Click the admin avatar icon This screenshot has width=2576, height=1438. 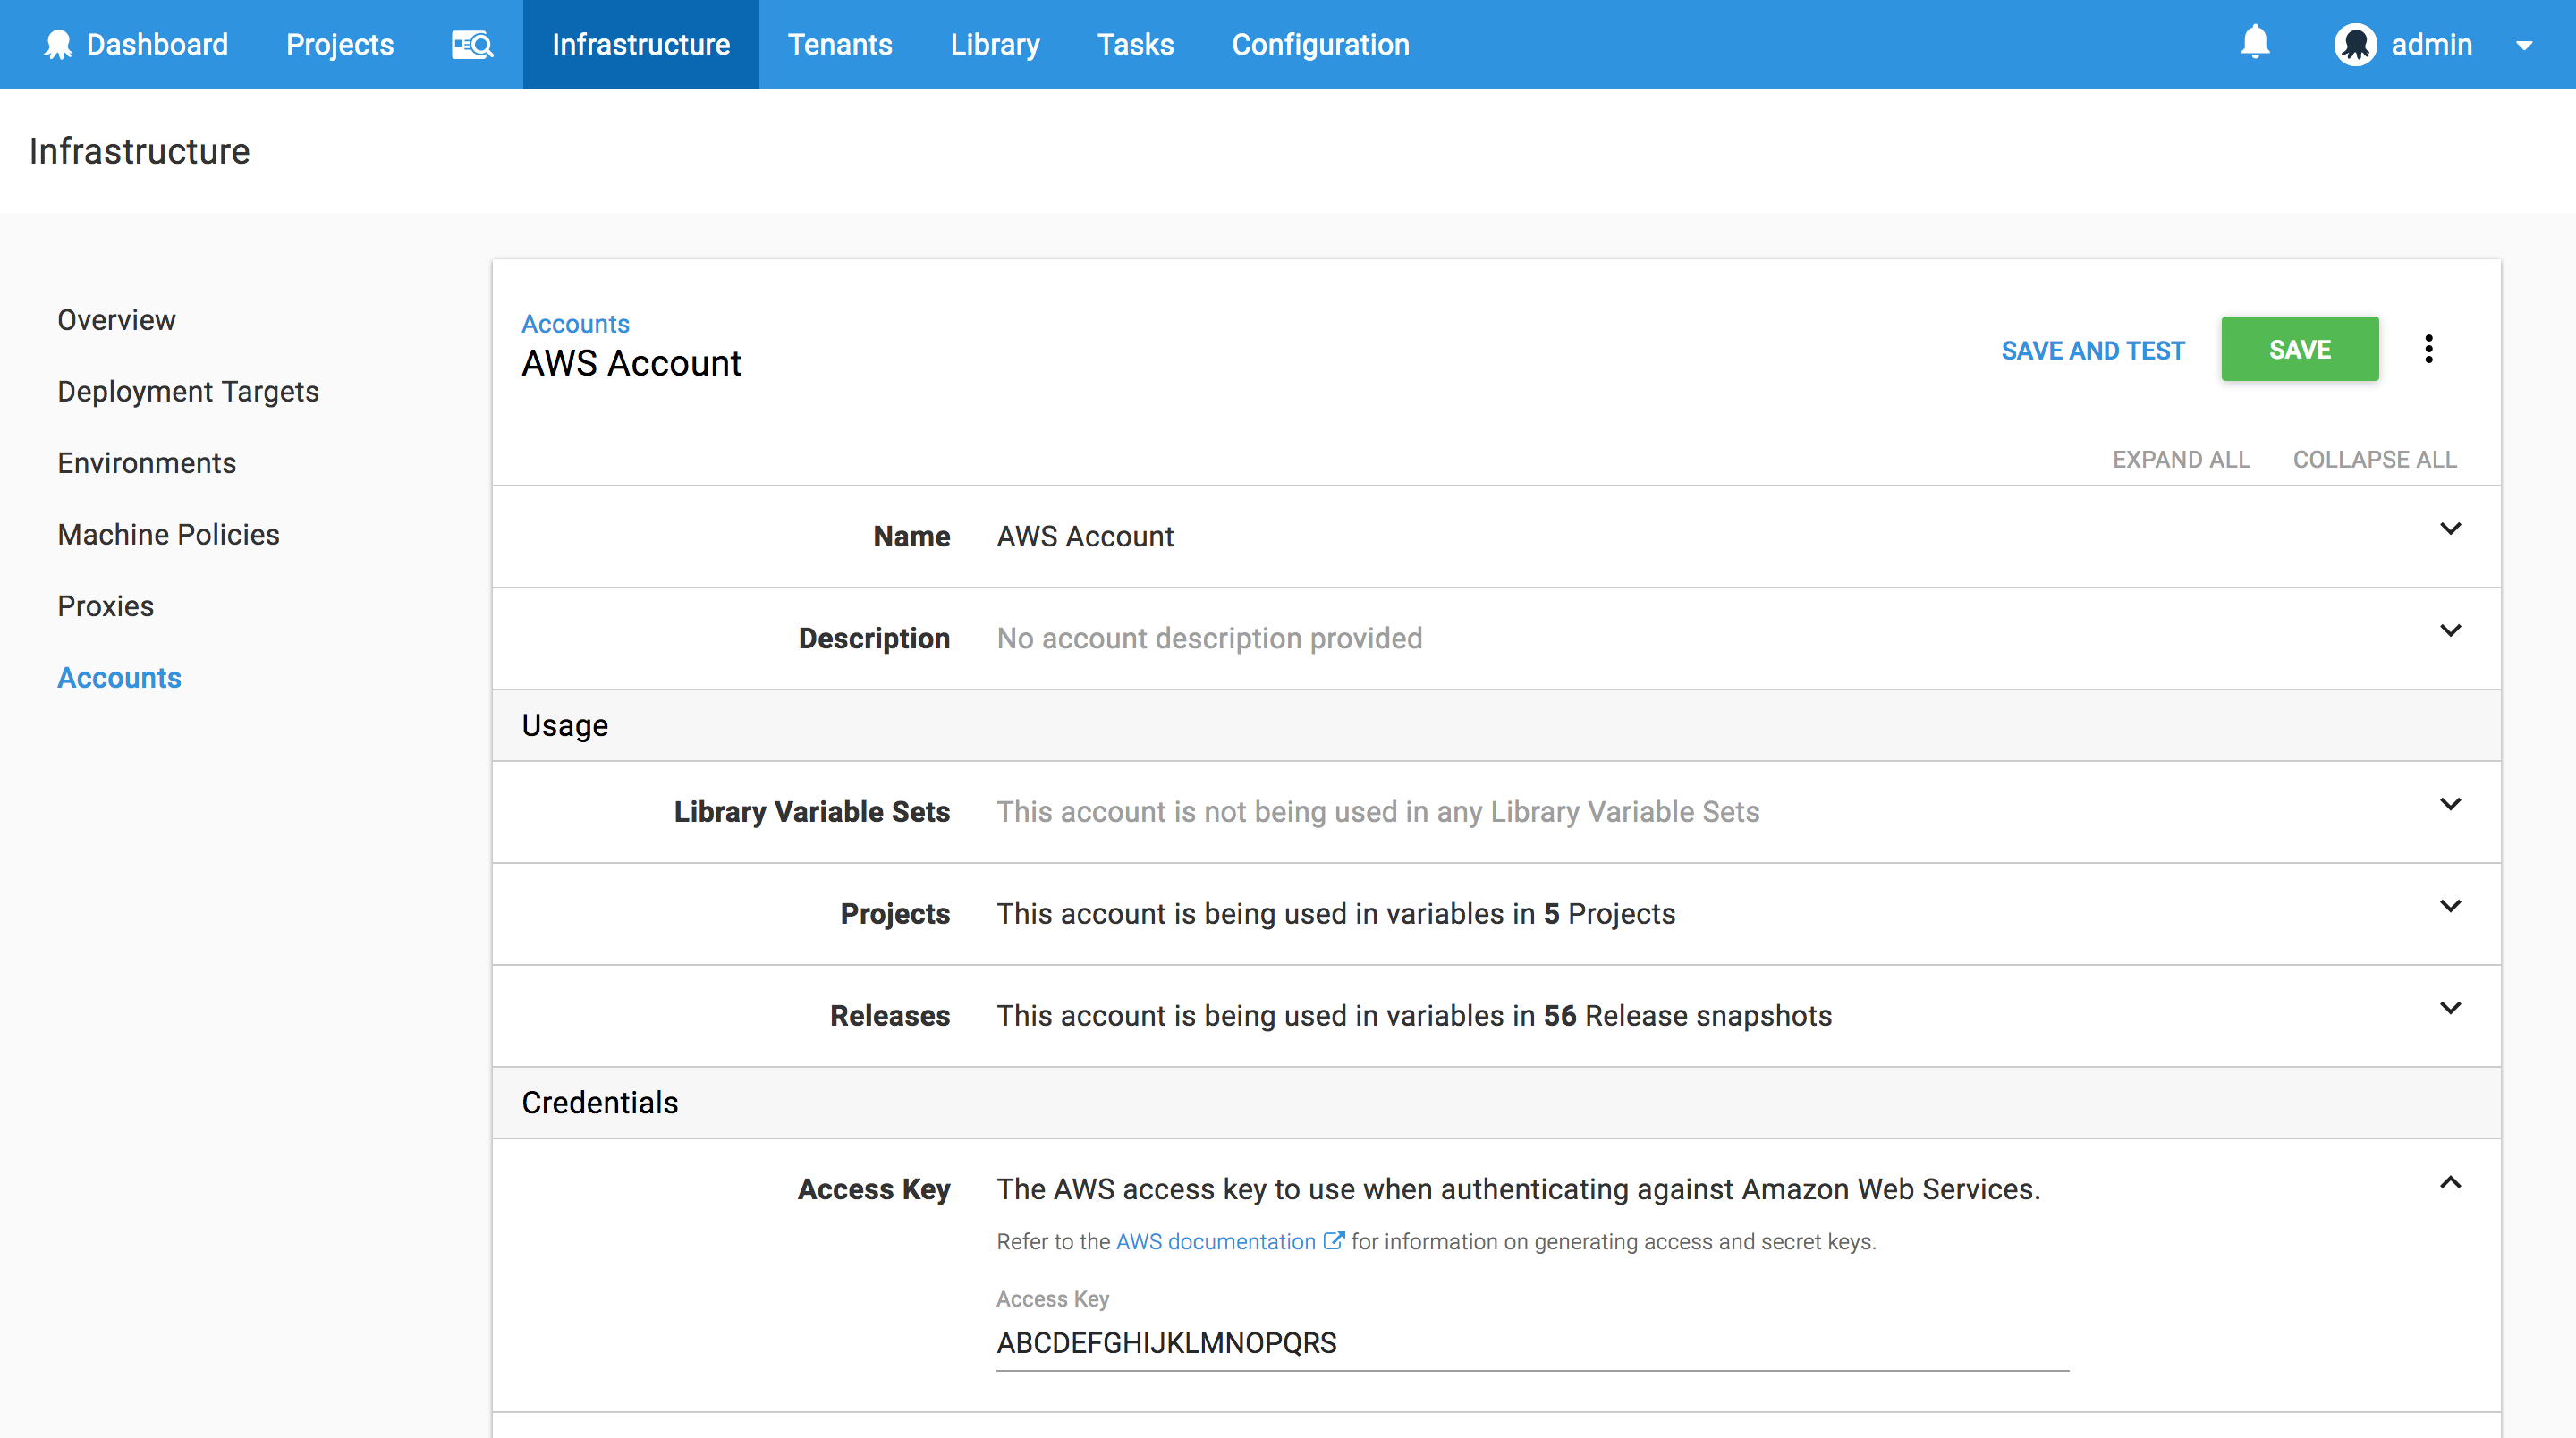[x=2357, y=44]
